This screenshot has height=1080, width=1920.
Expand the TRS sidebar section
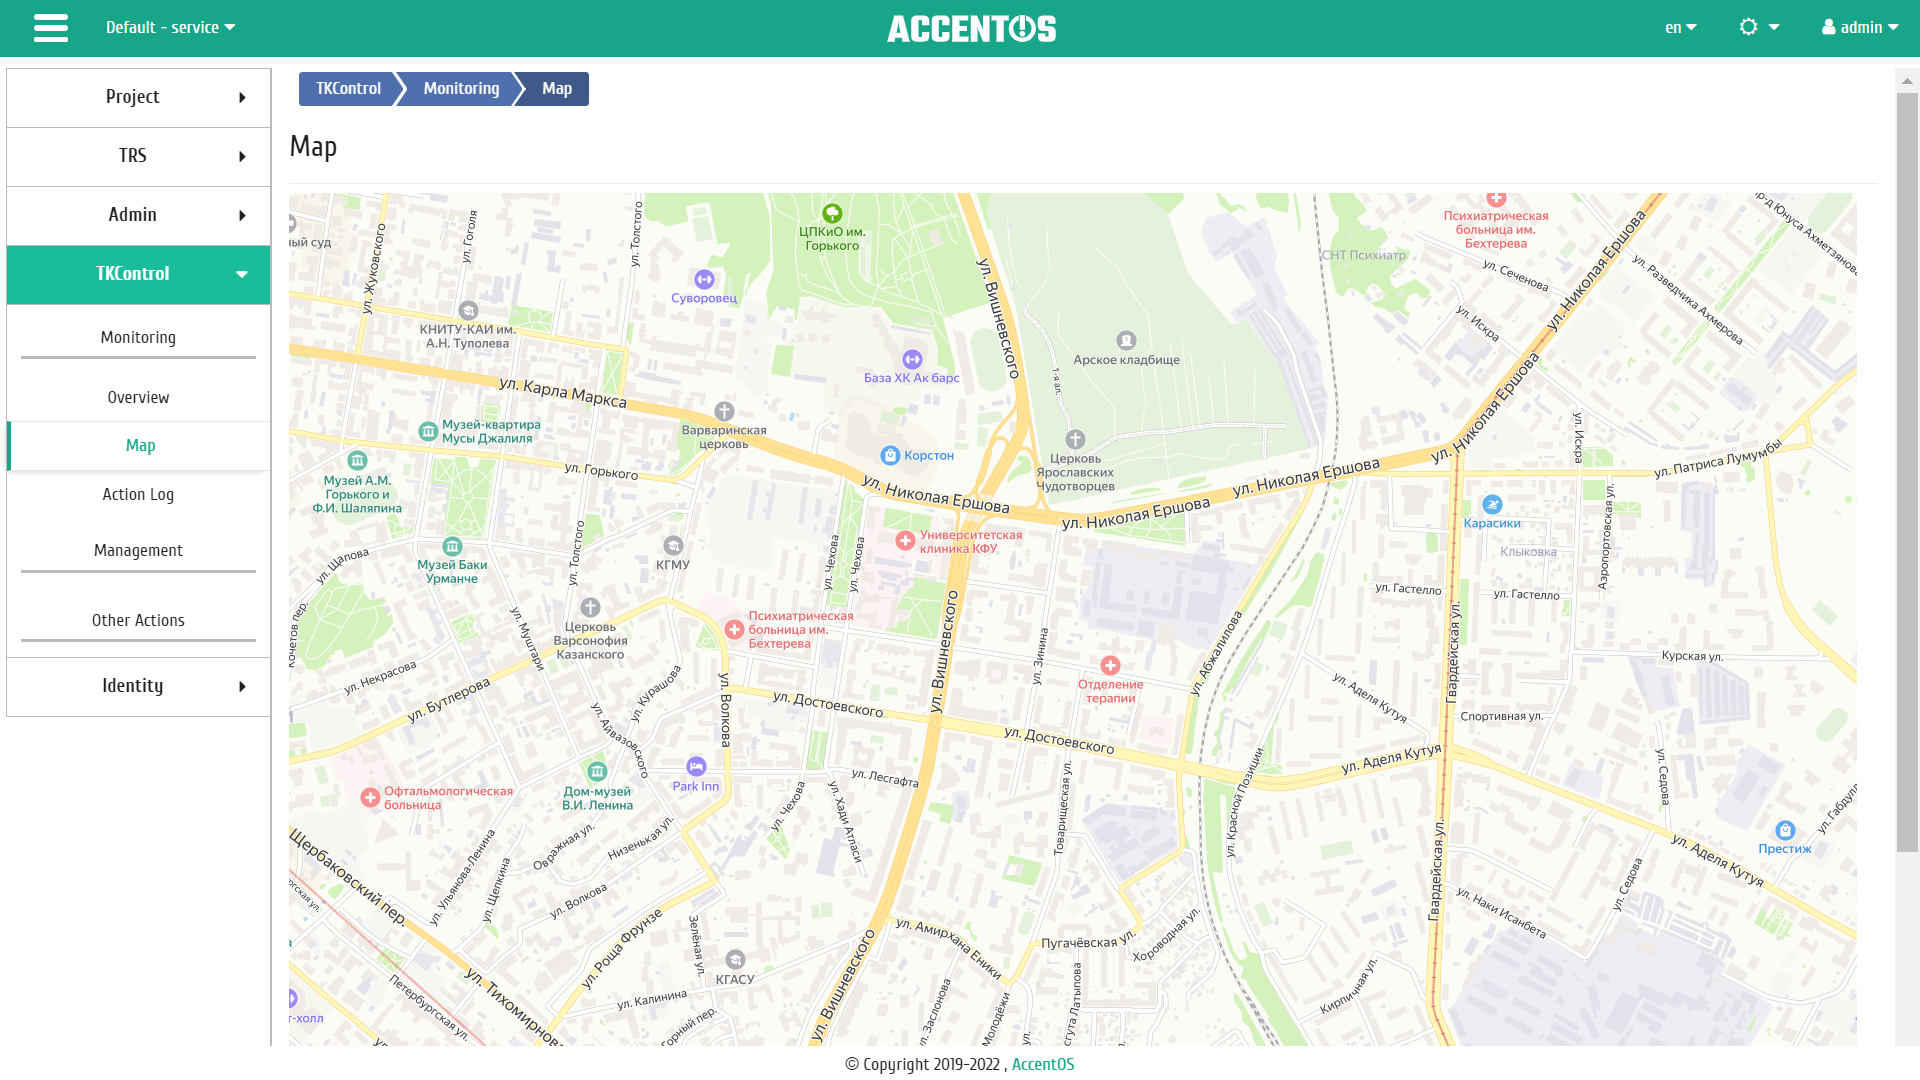click(138, 156)
